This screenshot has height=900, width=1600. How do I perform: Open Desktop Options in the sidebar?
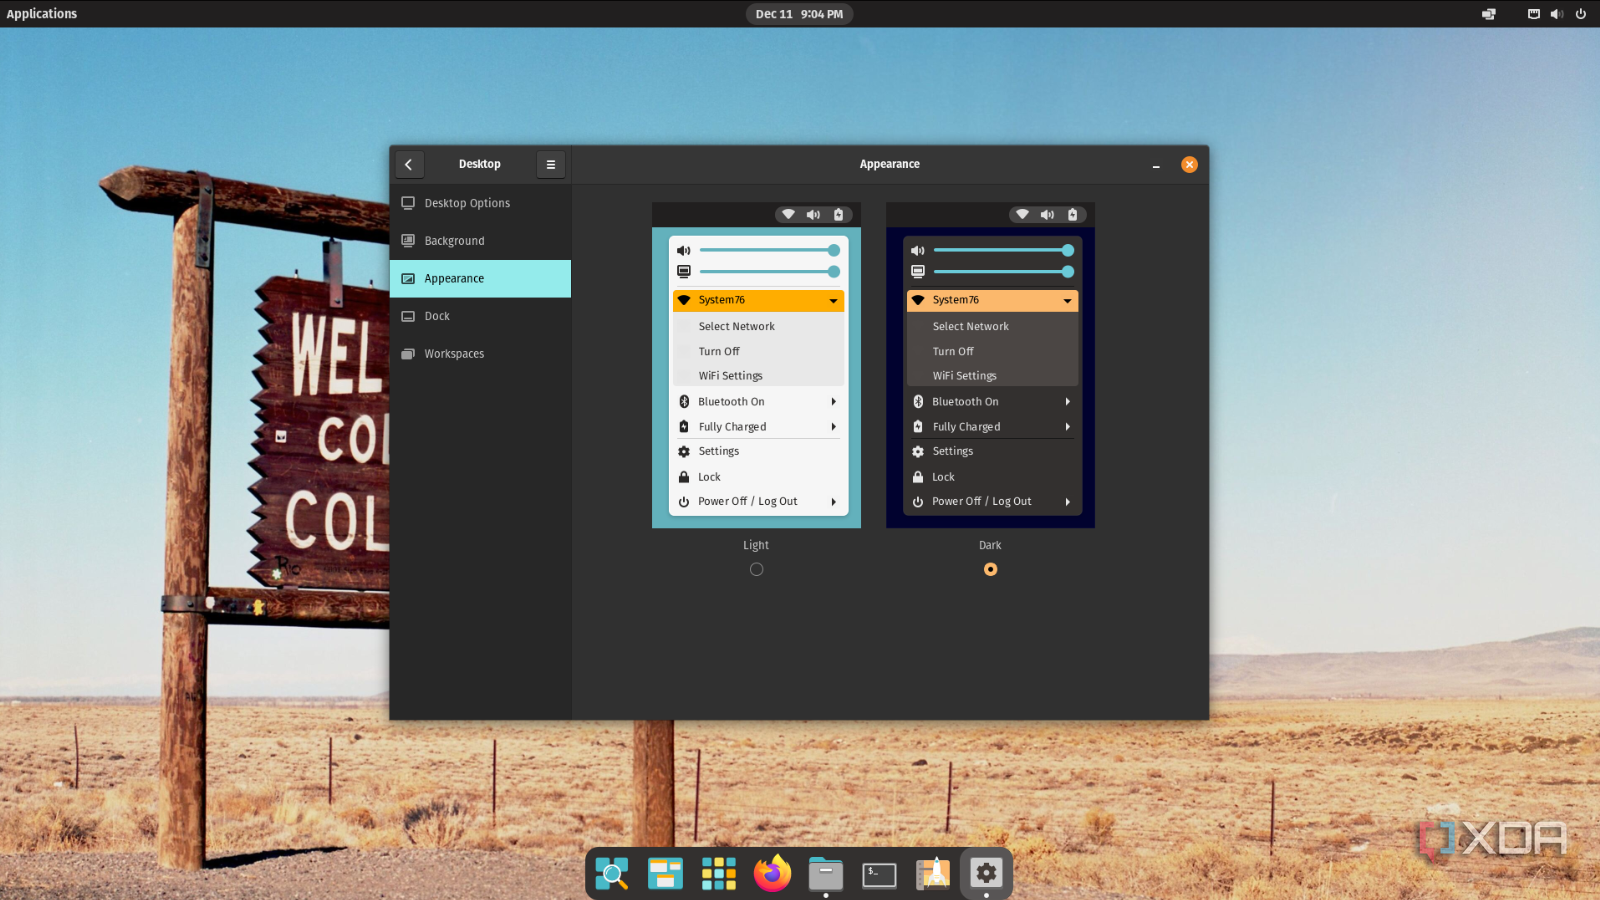pyautogui.click(x=480, y=203)
